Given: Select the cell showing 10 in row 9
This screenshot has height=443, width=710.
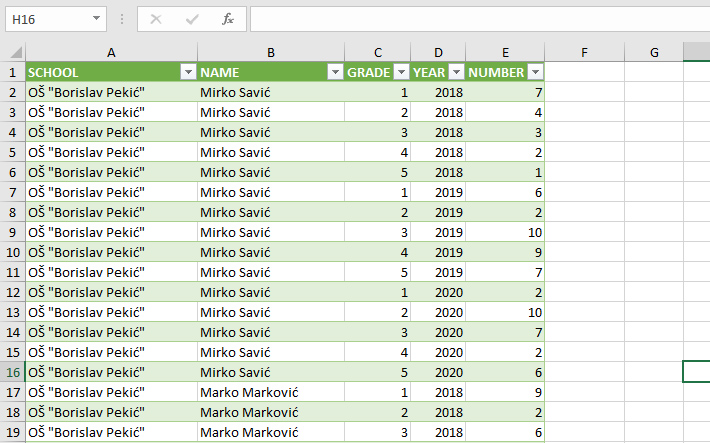Looking at the screenshot, I should [505, 232].
